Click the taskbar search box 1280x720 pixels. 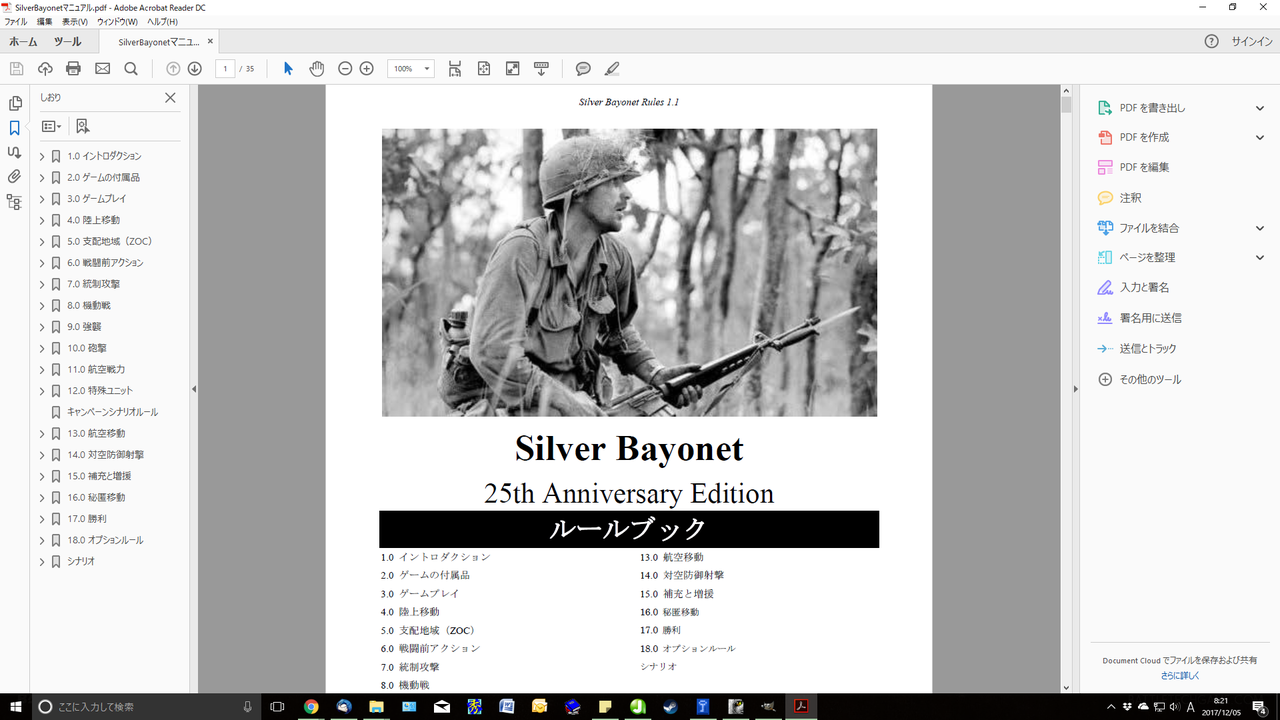(x=146, y=706)
